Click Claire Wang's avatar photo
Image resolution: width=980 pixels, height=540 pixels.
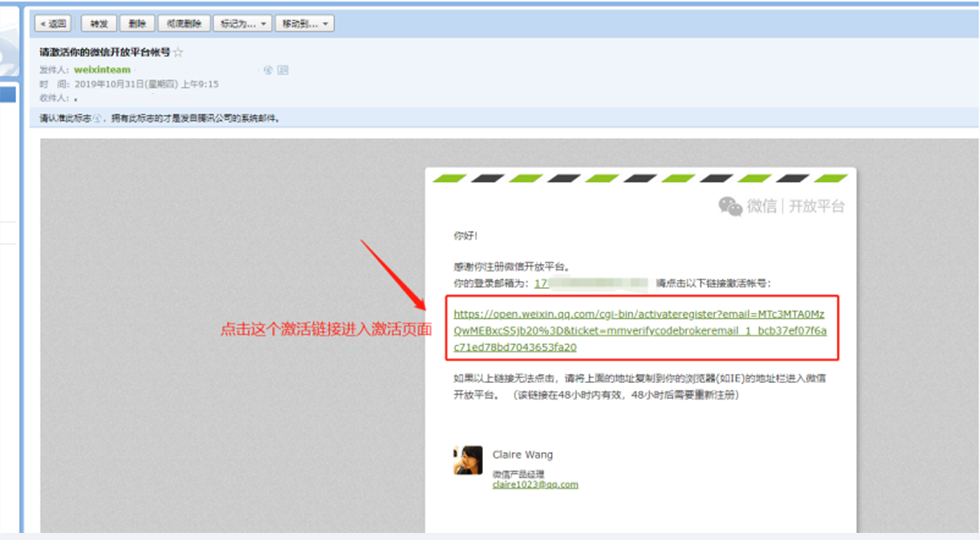tap(468, 460)
